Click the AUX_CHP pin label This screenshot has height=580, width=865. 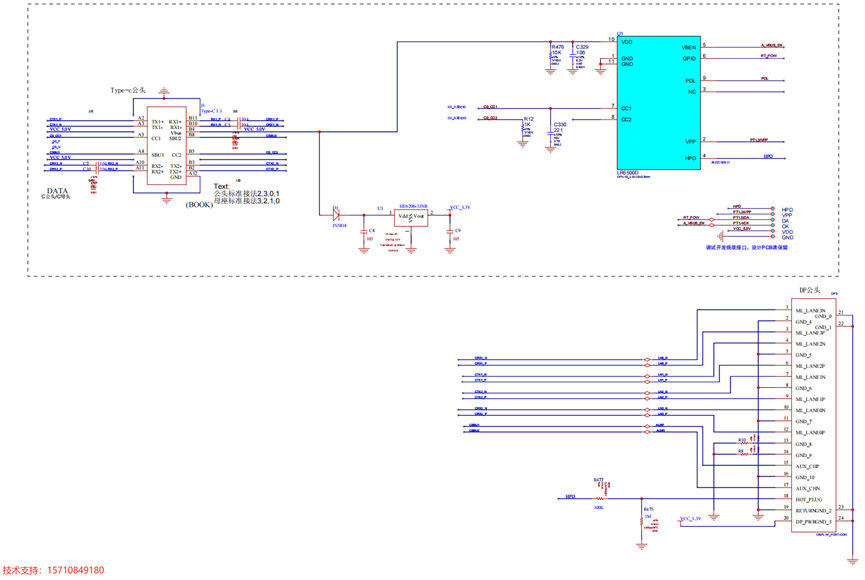click(x=807, y=466)
